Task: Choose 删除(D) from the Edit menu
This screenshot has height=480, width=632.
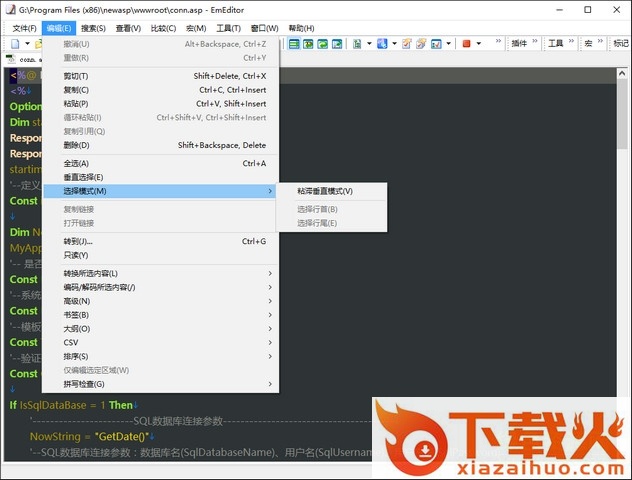Action: [x=160, y=145]
